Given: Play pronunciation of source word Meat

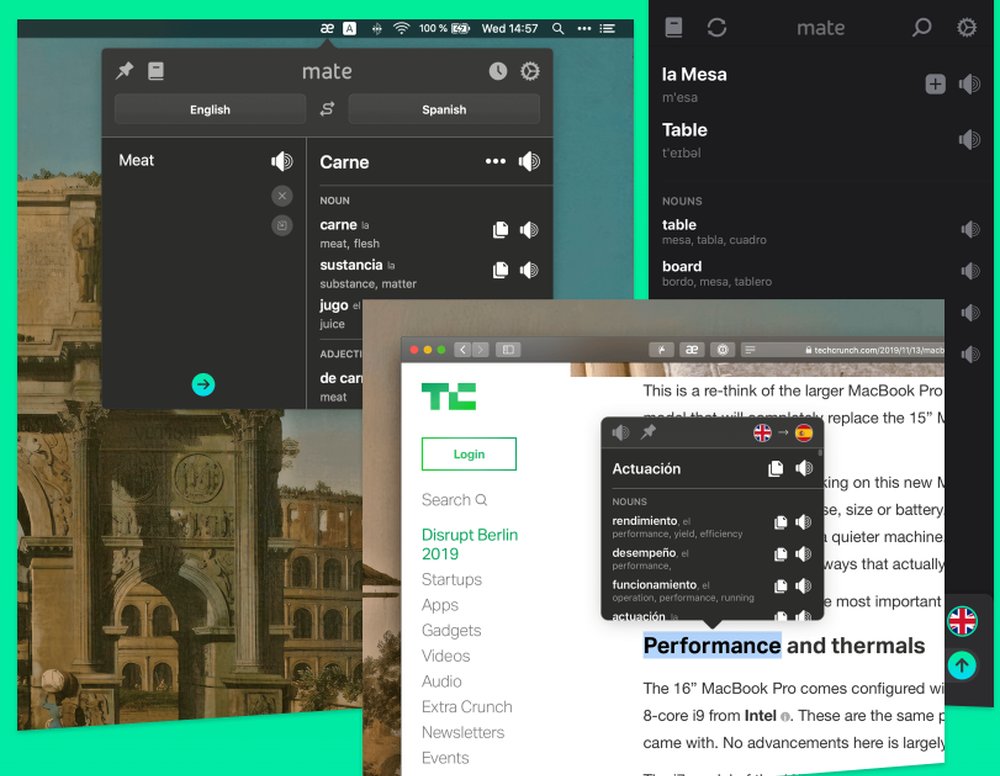Looking at the screenshot, I should click(x=281, y=161).
